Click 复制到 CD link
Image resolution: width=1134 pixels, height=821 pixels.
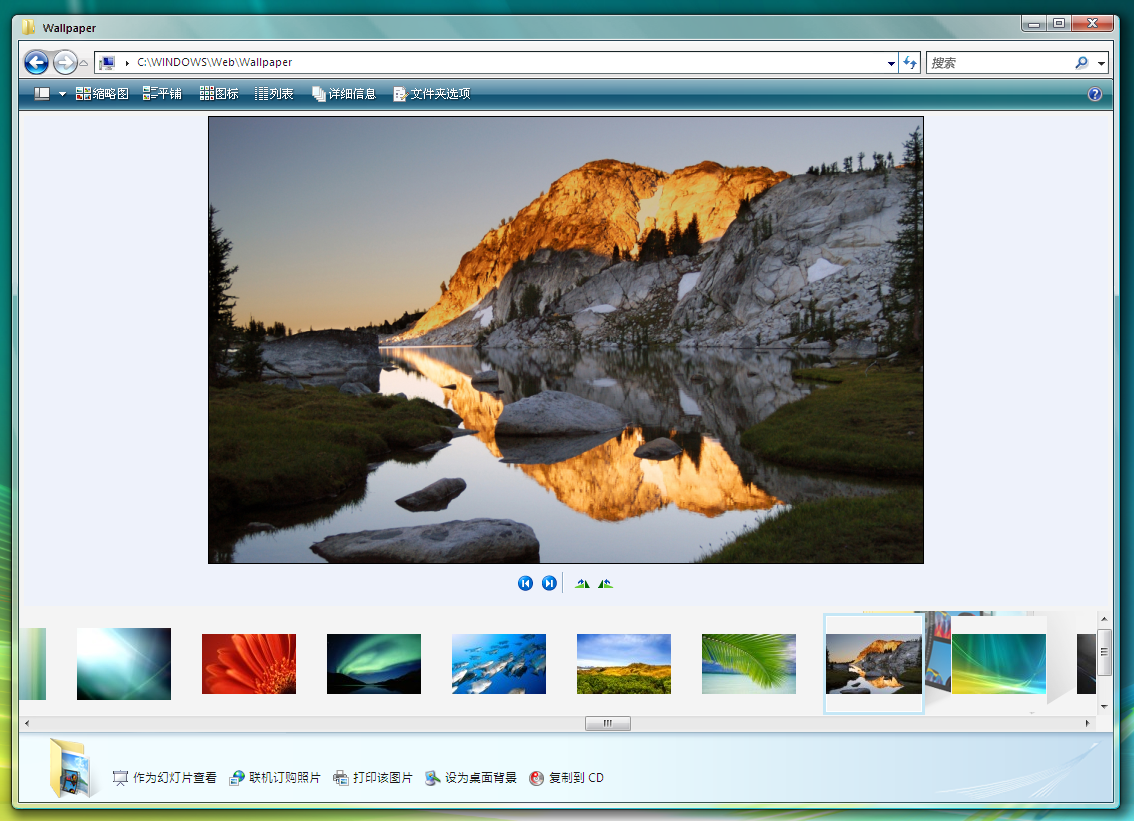click(567, 777)
